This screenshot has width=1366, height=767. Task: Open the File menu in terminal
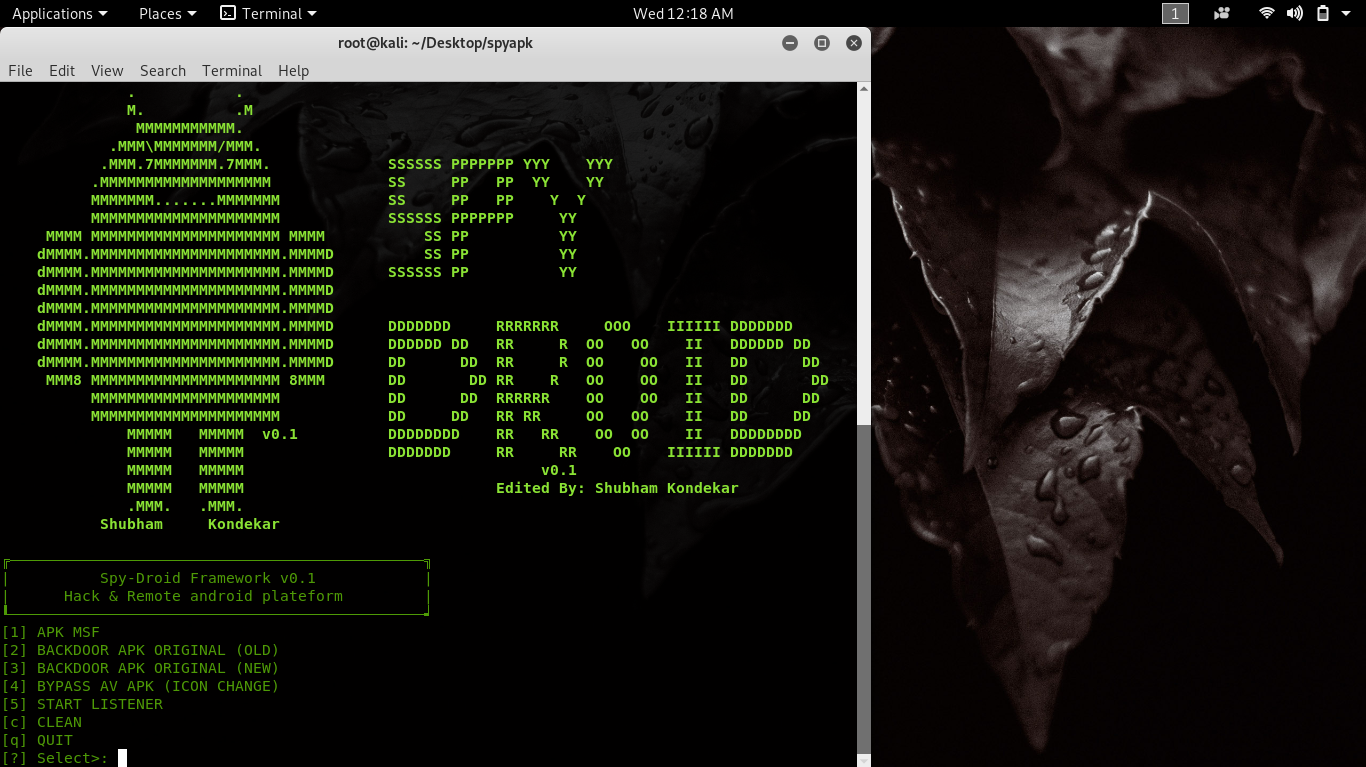coord(20,70)
